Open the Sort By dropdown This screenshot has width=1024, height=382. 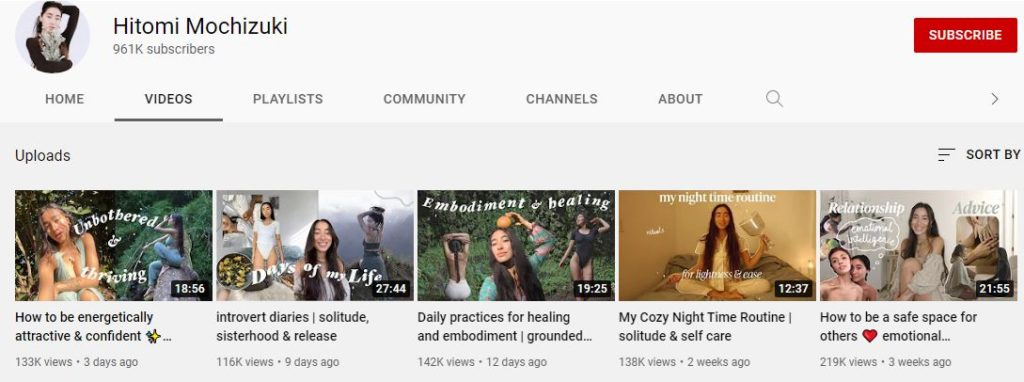point(978,155)
